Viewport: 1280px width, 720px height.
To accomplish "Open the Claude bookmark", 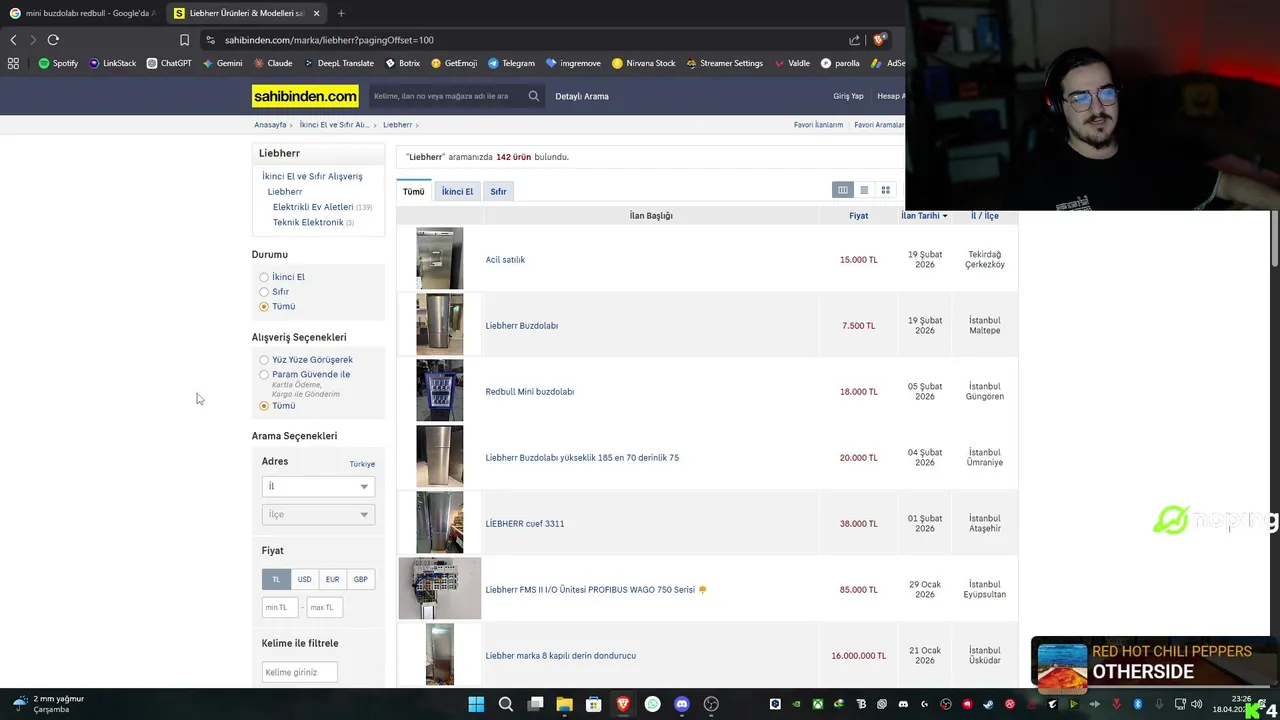I will point(273,63).
